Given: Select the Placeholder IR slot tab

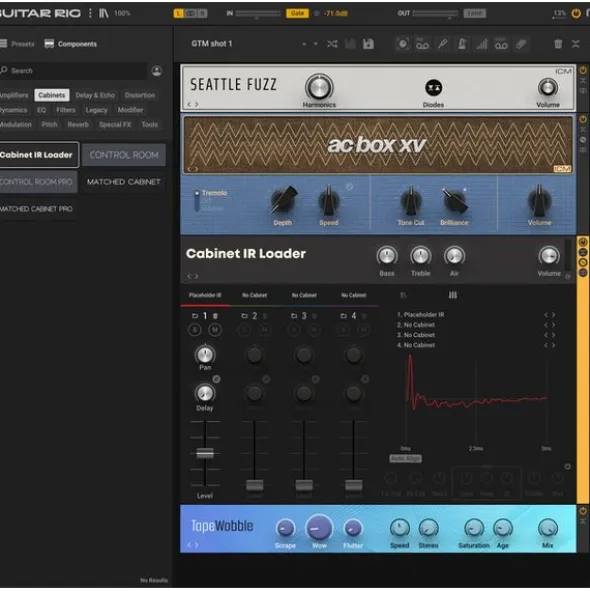Looking at the screenshot, I should tap(205, 295).
